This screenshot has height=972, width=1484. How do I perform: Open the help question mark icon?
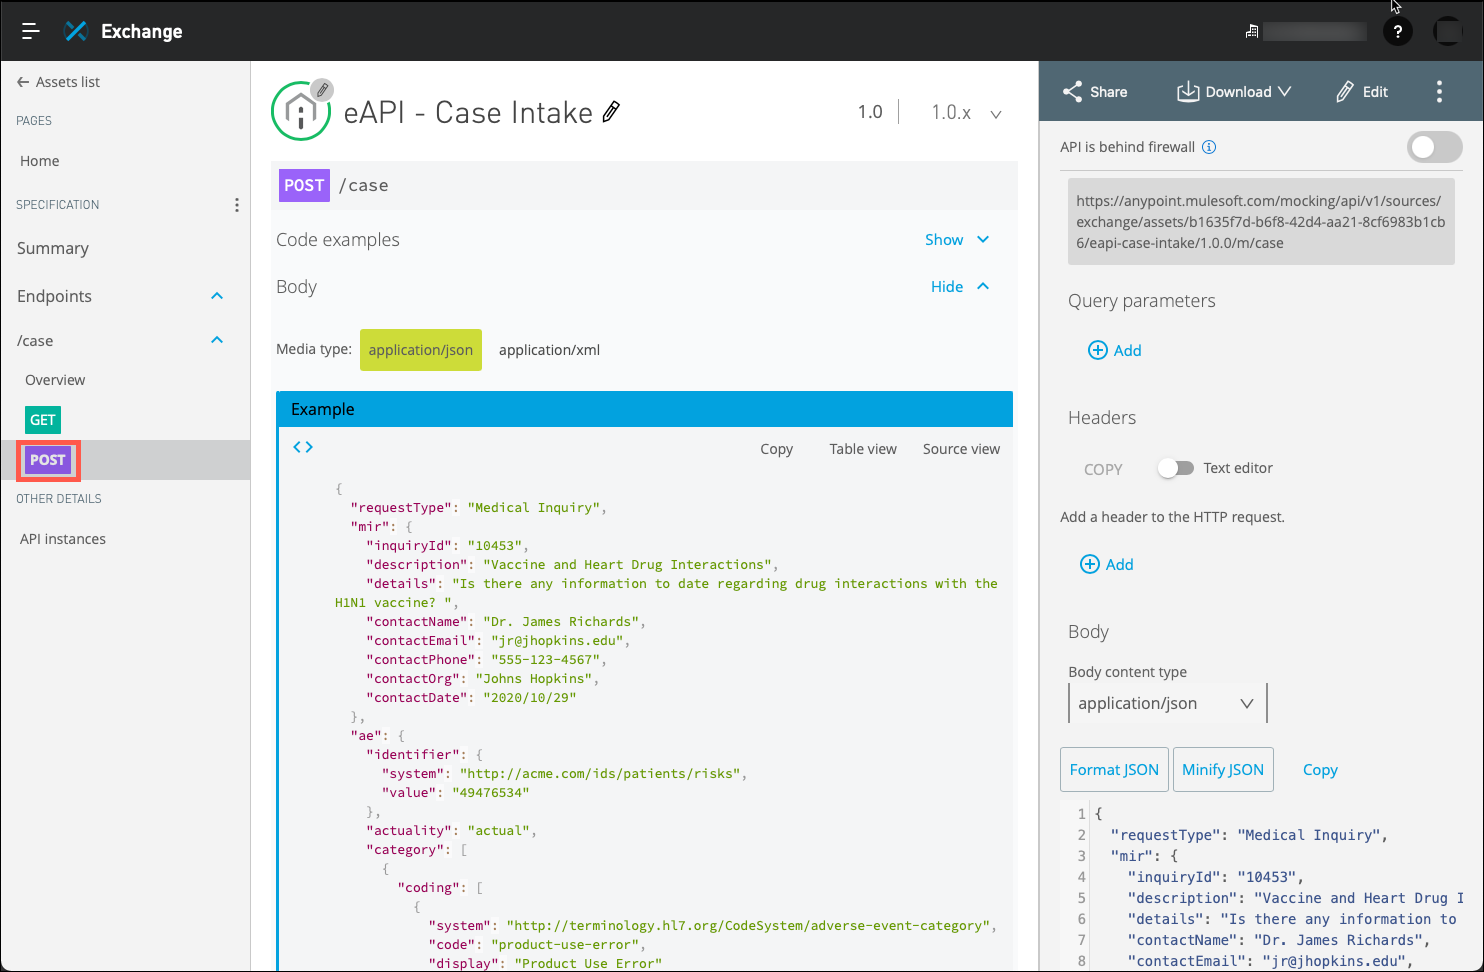point(1397,32)
